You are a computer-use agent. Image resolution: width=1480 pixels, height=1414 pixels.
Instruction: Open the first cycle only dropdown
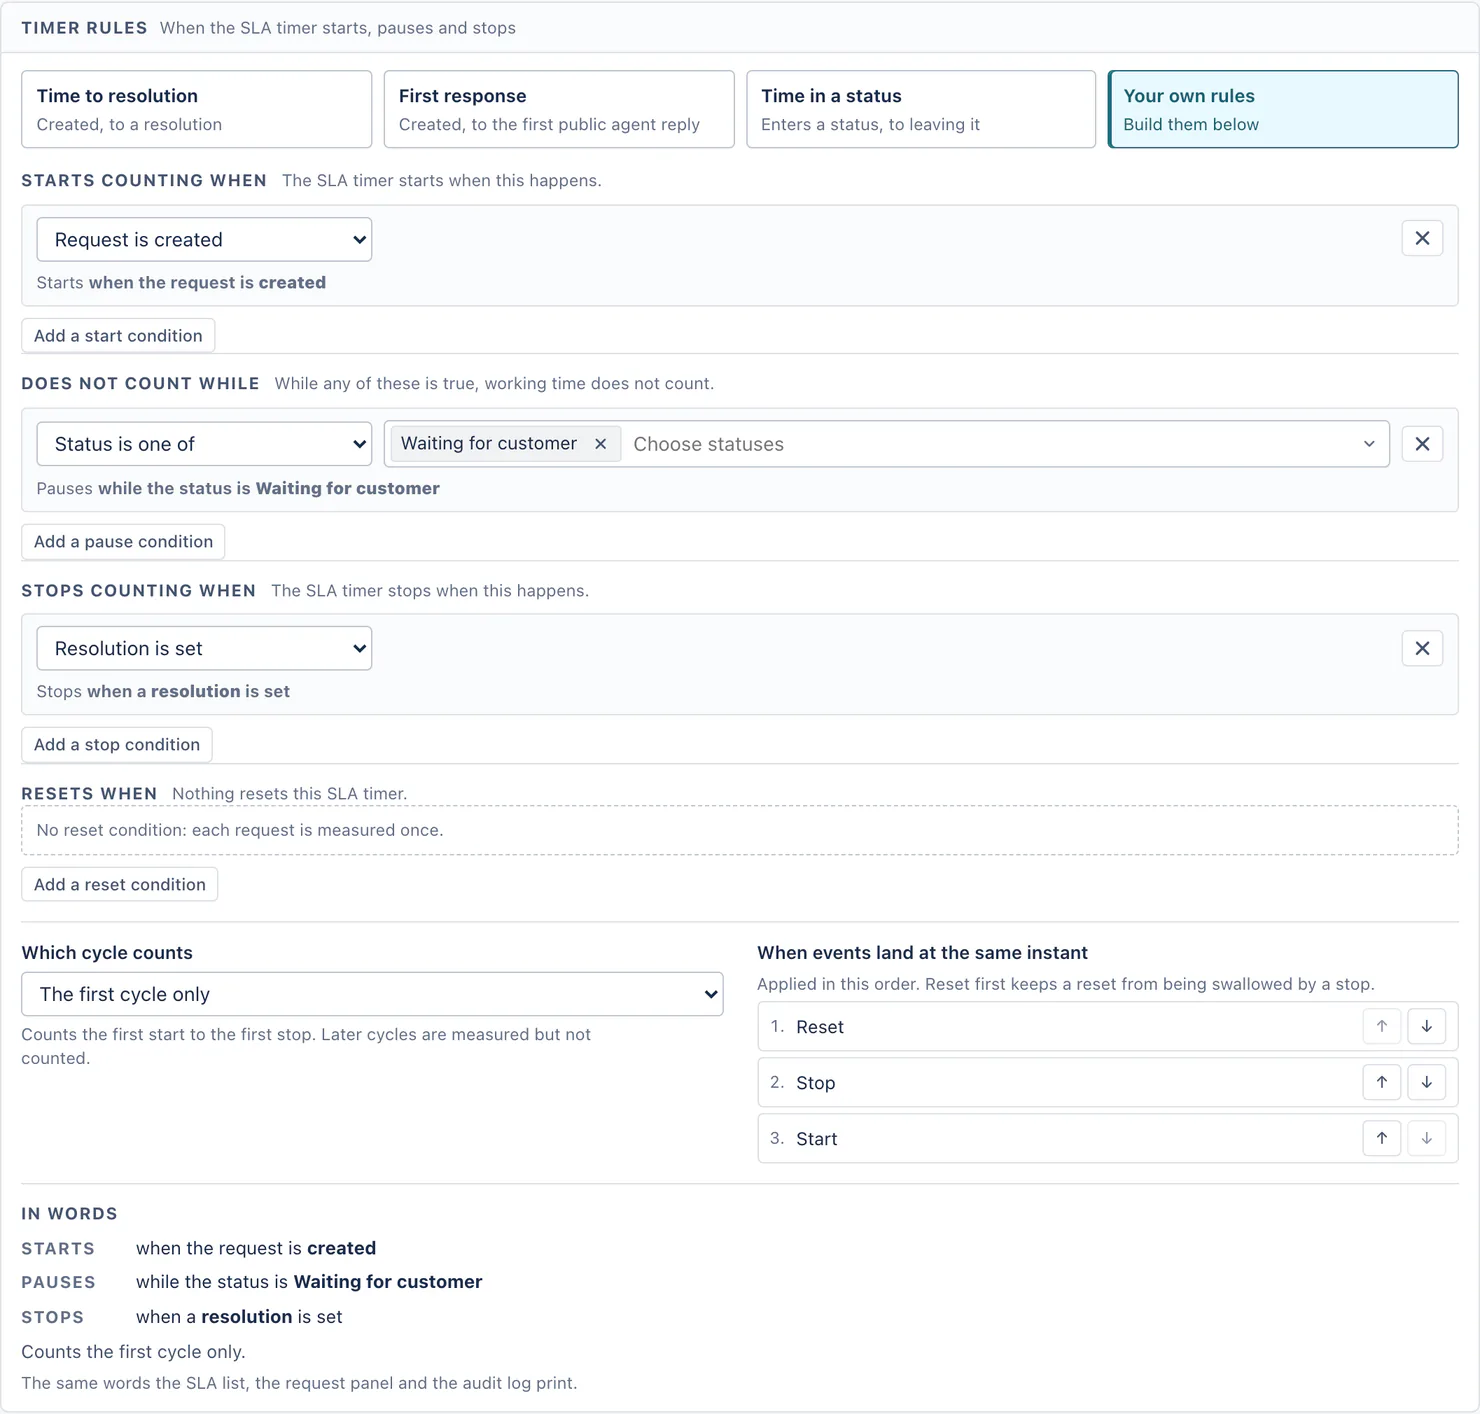372,994
